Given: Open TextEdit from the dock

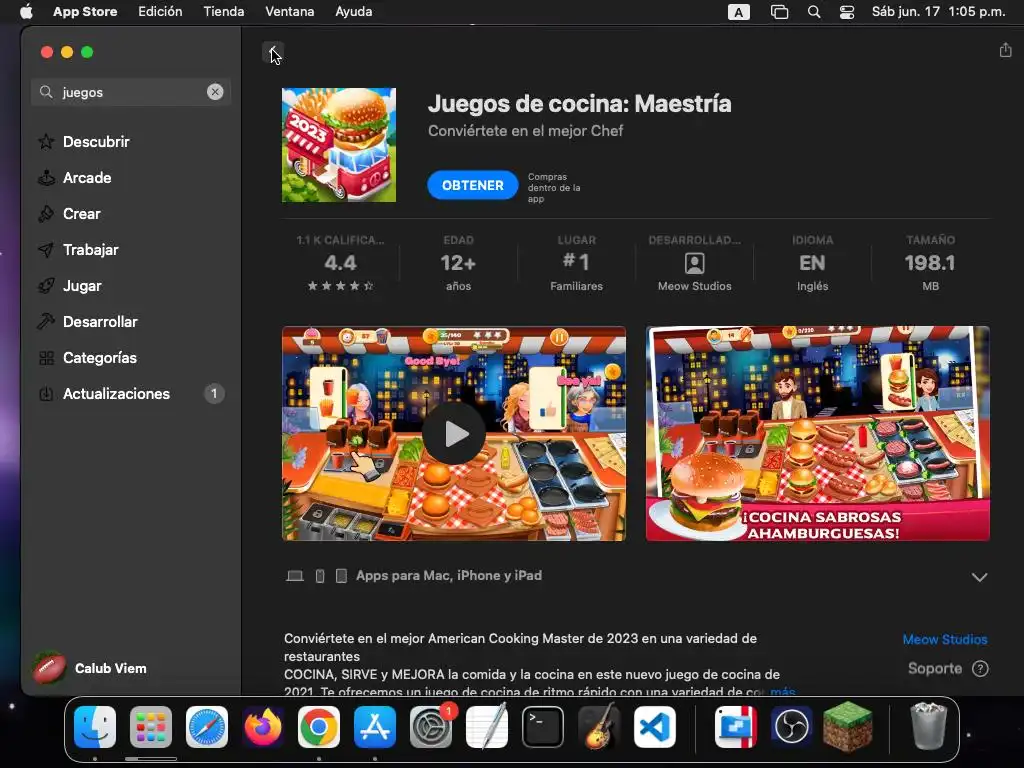Looking at the screenshot, I should (x=487, y=726).
